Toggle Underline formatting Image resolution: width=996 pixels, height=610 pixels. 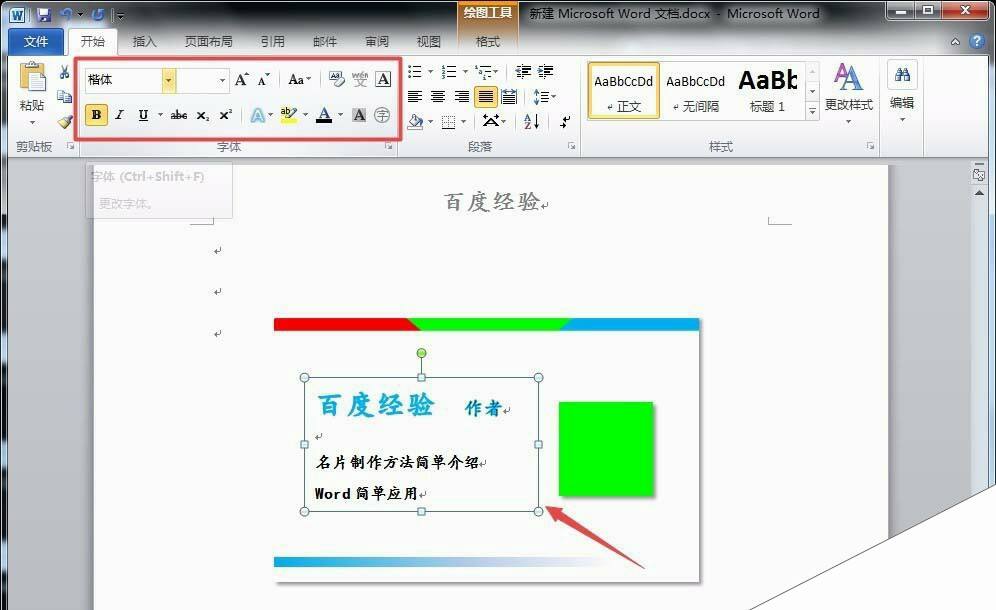(x=143, y=115)
